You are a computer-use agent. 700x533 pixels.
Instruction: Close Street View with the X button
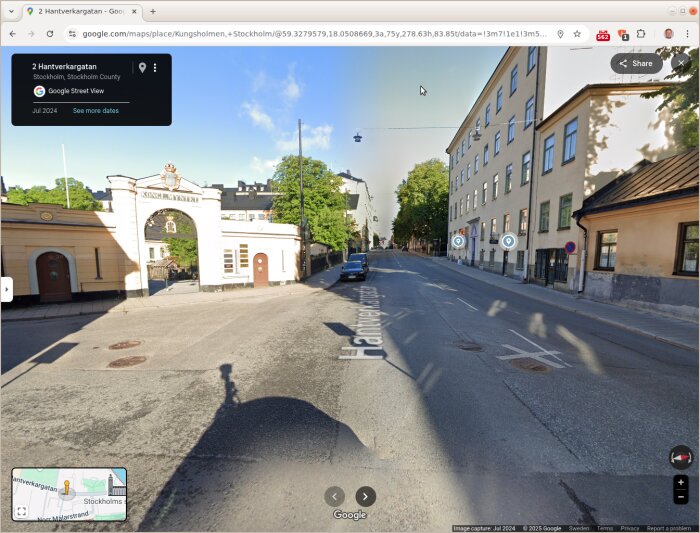pos(681,63)
